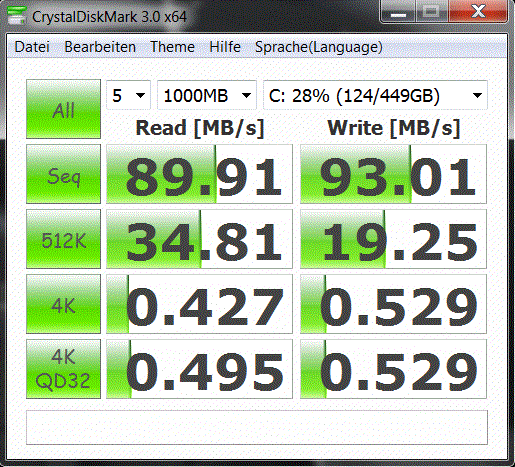
Task: Start the 512K benchmark test
Action: pyautogui.click(x=63, y=239)
